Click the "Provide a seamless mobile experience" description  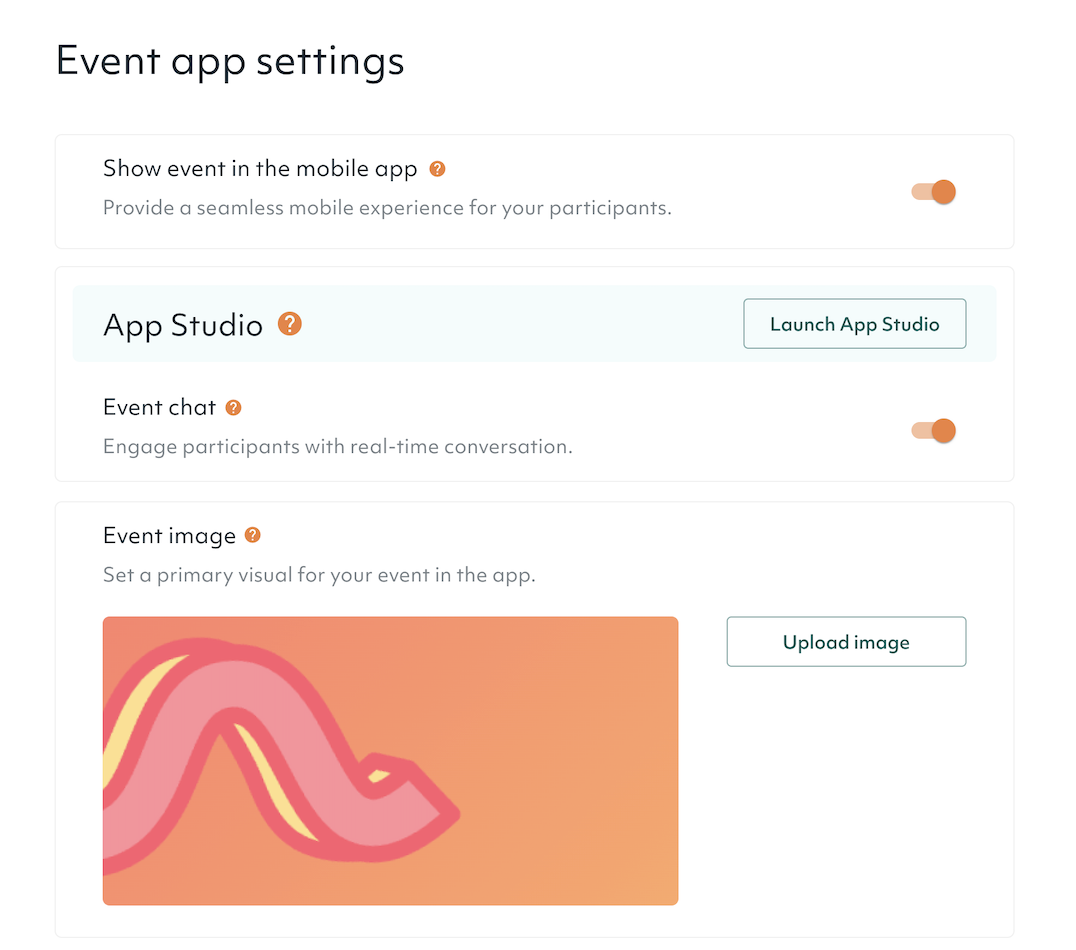click(387, 208)
